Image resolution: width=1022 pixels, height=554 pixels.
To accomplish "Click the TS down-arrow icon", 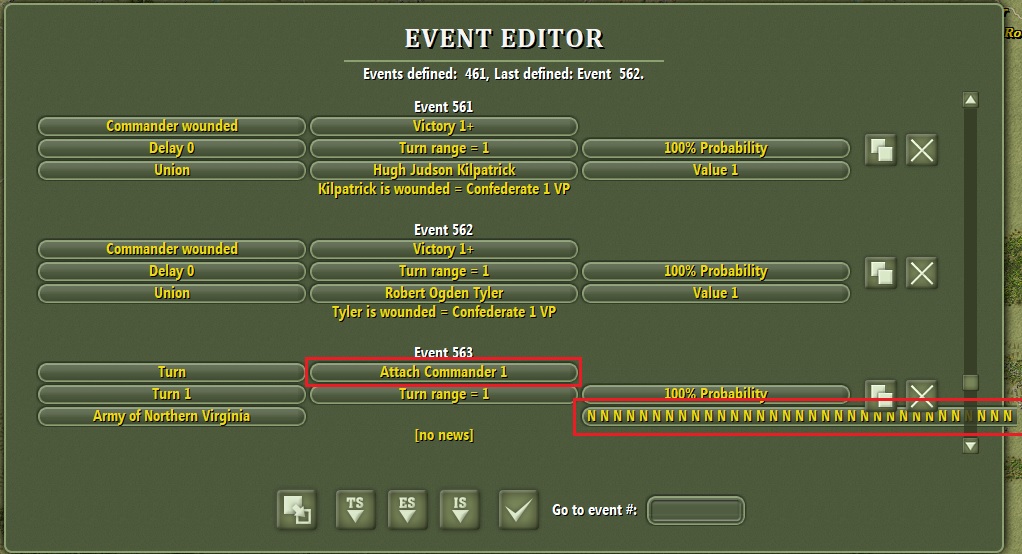I will click(355, 510).
